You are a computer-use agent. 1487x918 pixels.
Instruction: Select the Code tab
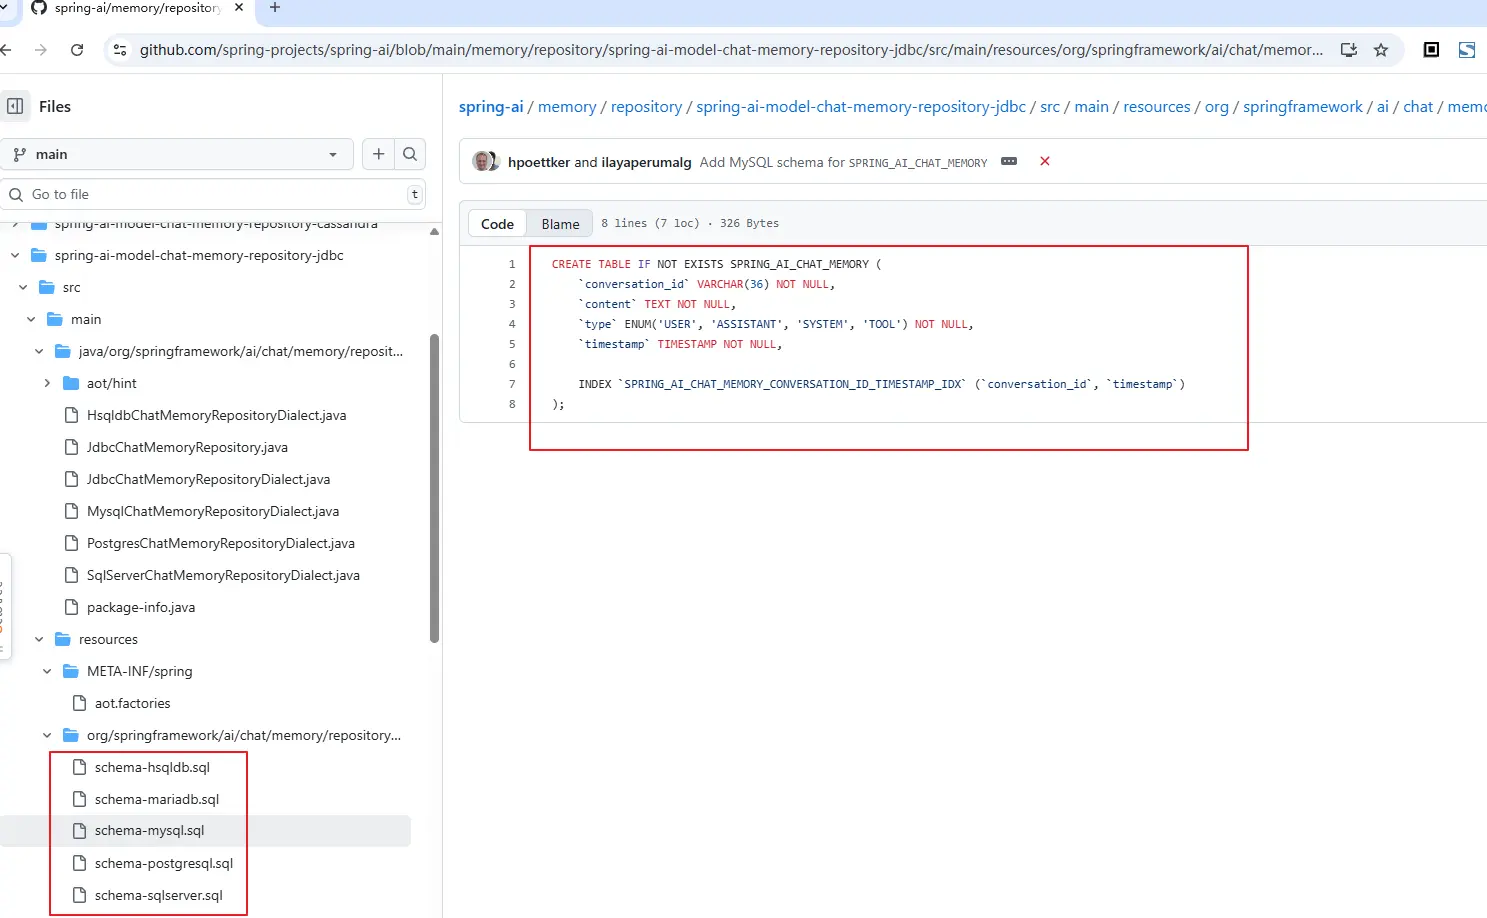[497, 224]
